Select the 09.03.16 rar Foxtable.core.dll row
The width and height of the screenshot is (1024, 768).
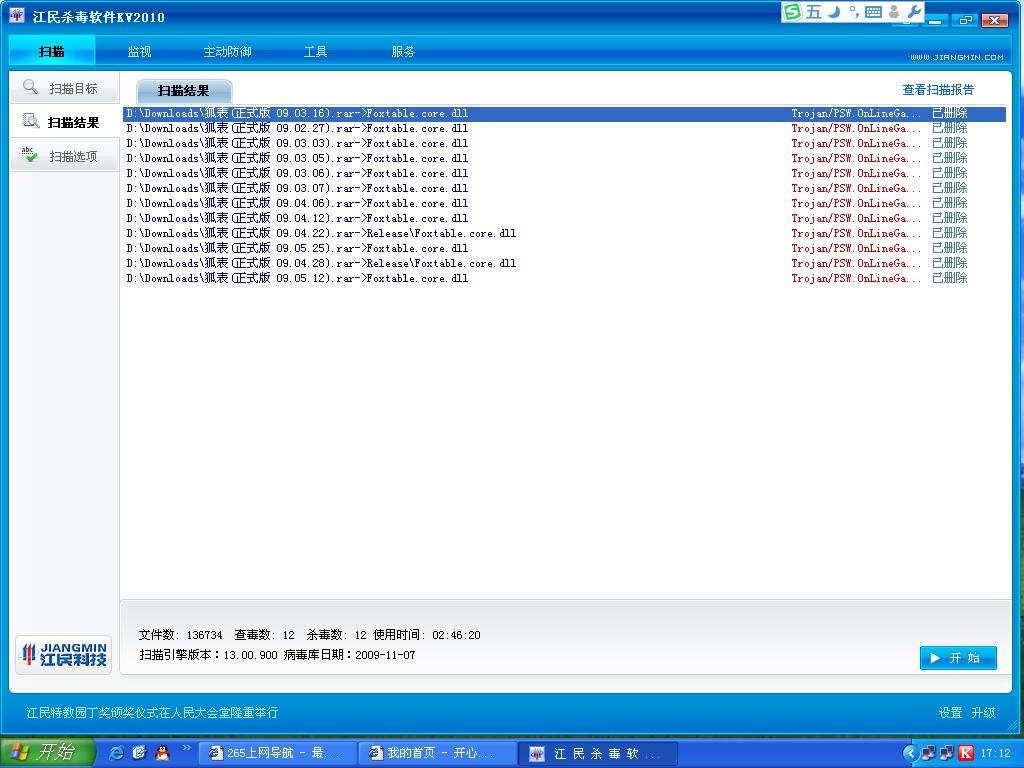pyautogui.click(x=564, y=114)
